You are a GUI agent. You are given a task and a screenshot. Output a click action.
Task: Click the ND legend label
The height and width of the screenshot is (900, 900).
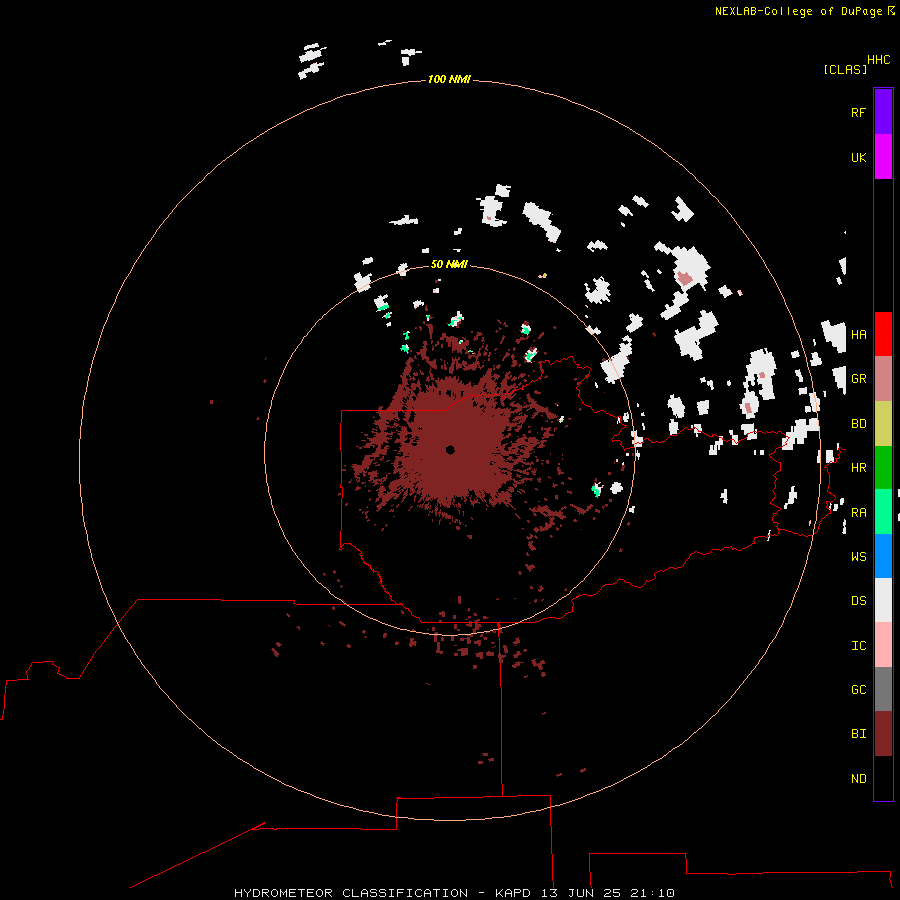tap(858, 778)
